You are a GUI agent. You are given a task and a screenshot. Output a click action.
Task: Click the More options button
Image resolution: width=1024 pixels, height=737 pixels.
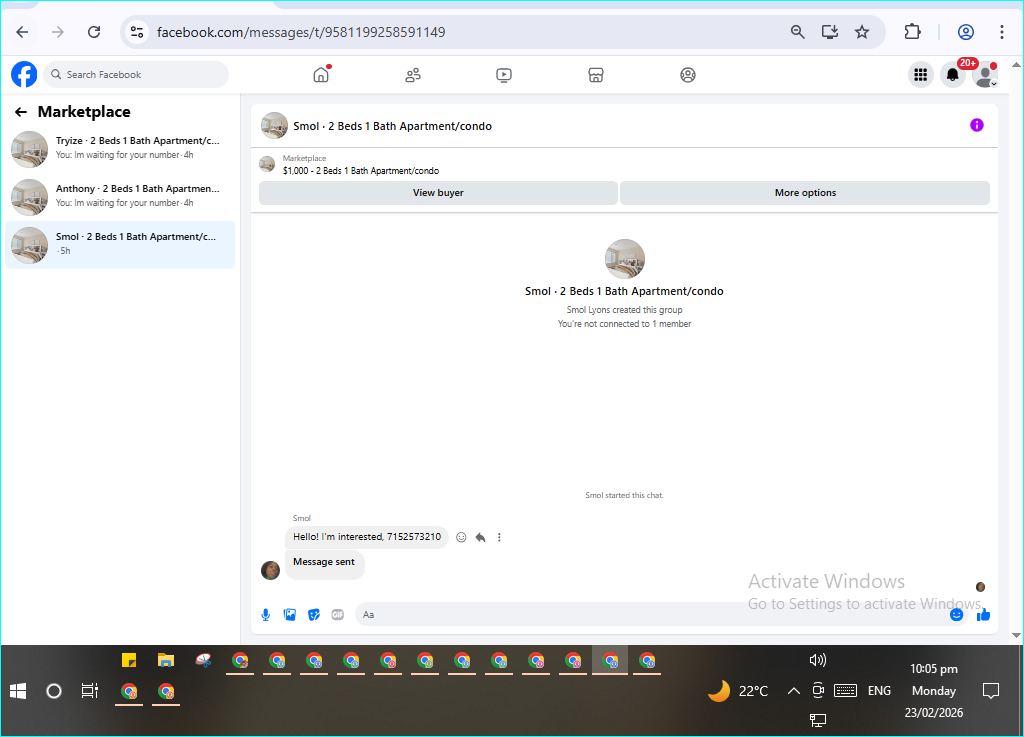click(x=805, y=193)
